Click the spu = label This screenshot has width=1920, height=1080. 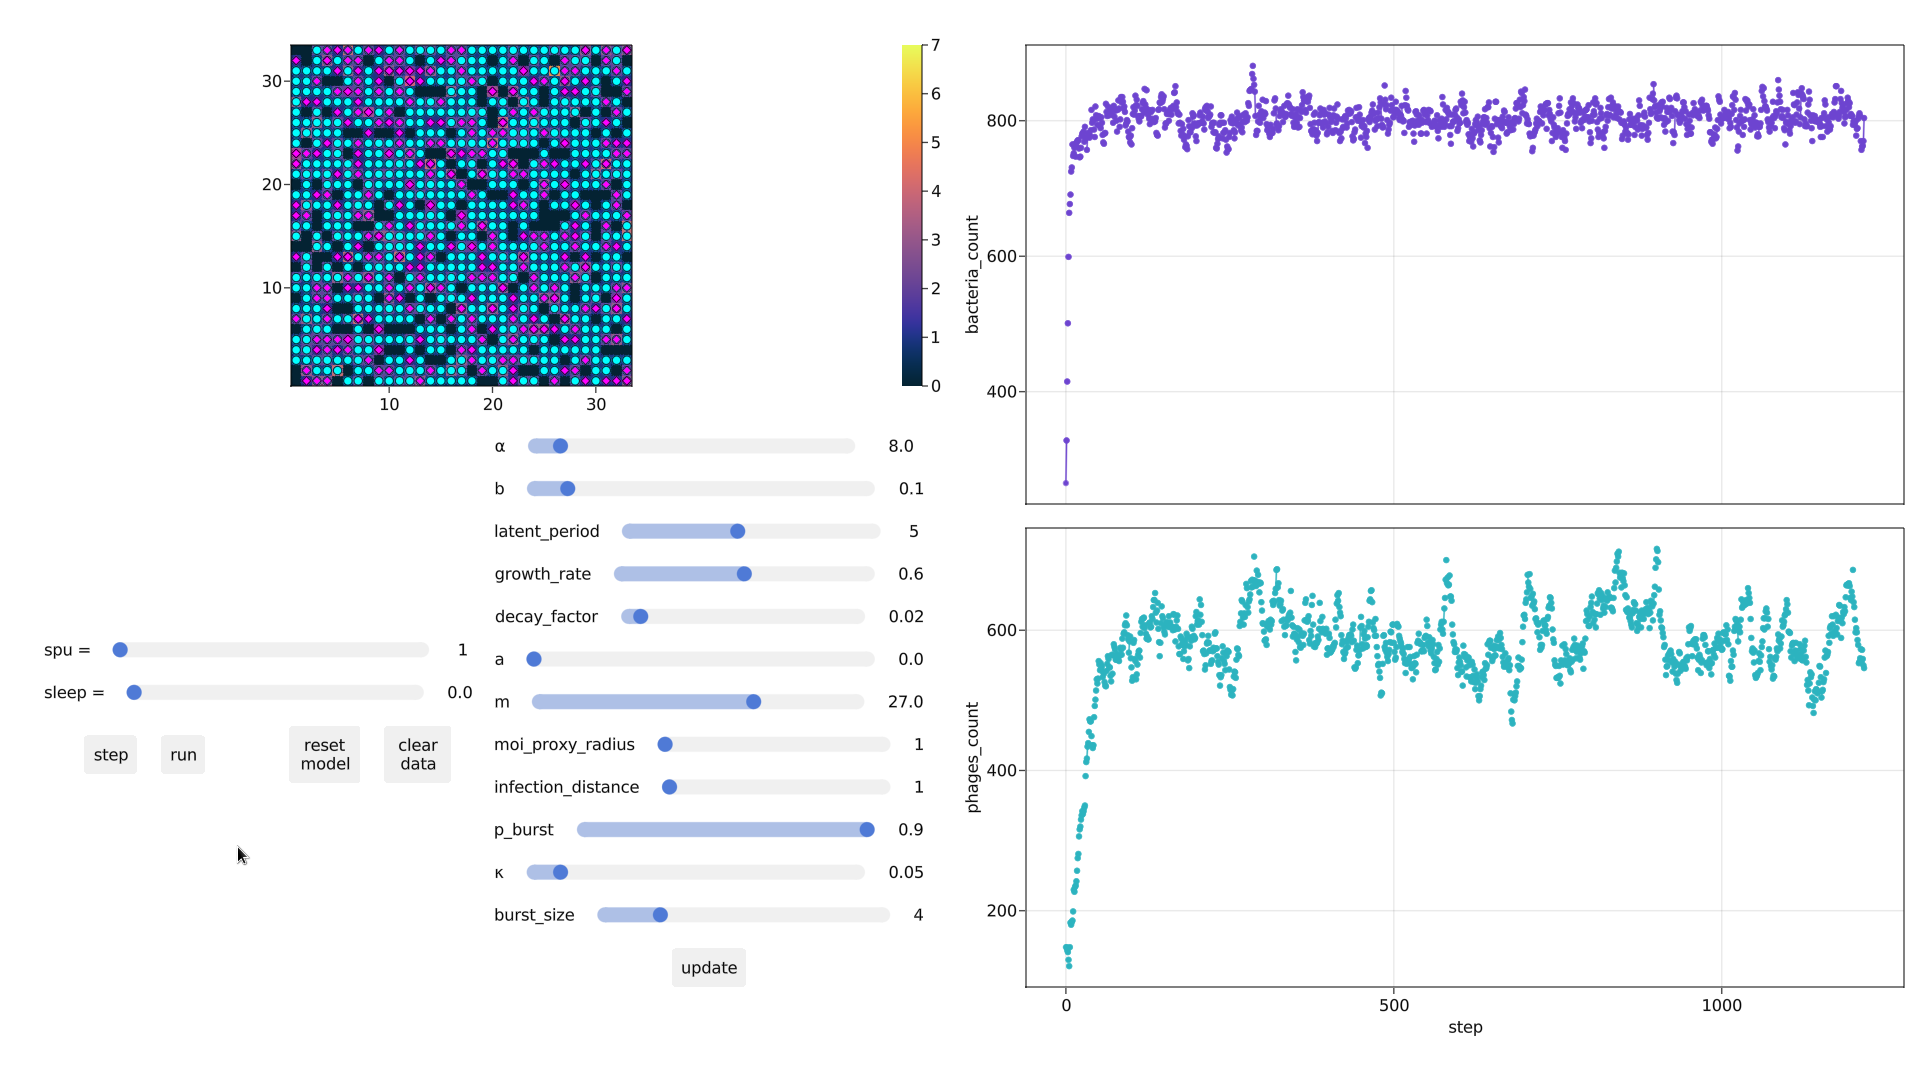click(x=67, y=650)
